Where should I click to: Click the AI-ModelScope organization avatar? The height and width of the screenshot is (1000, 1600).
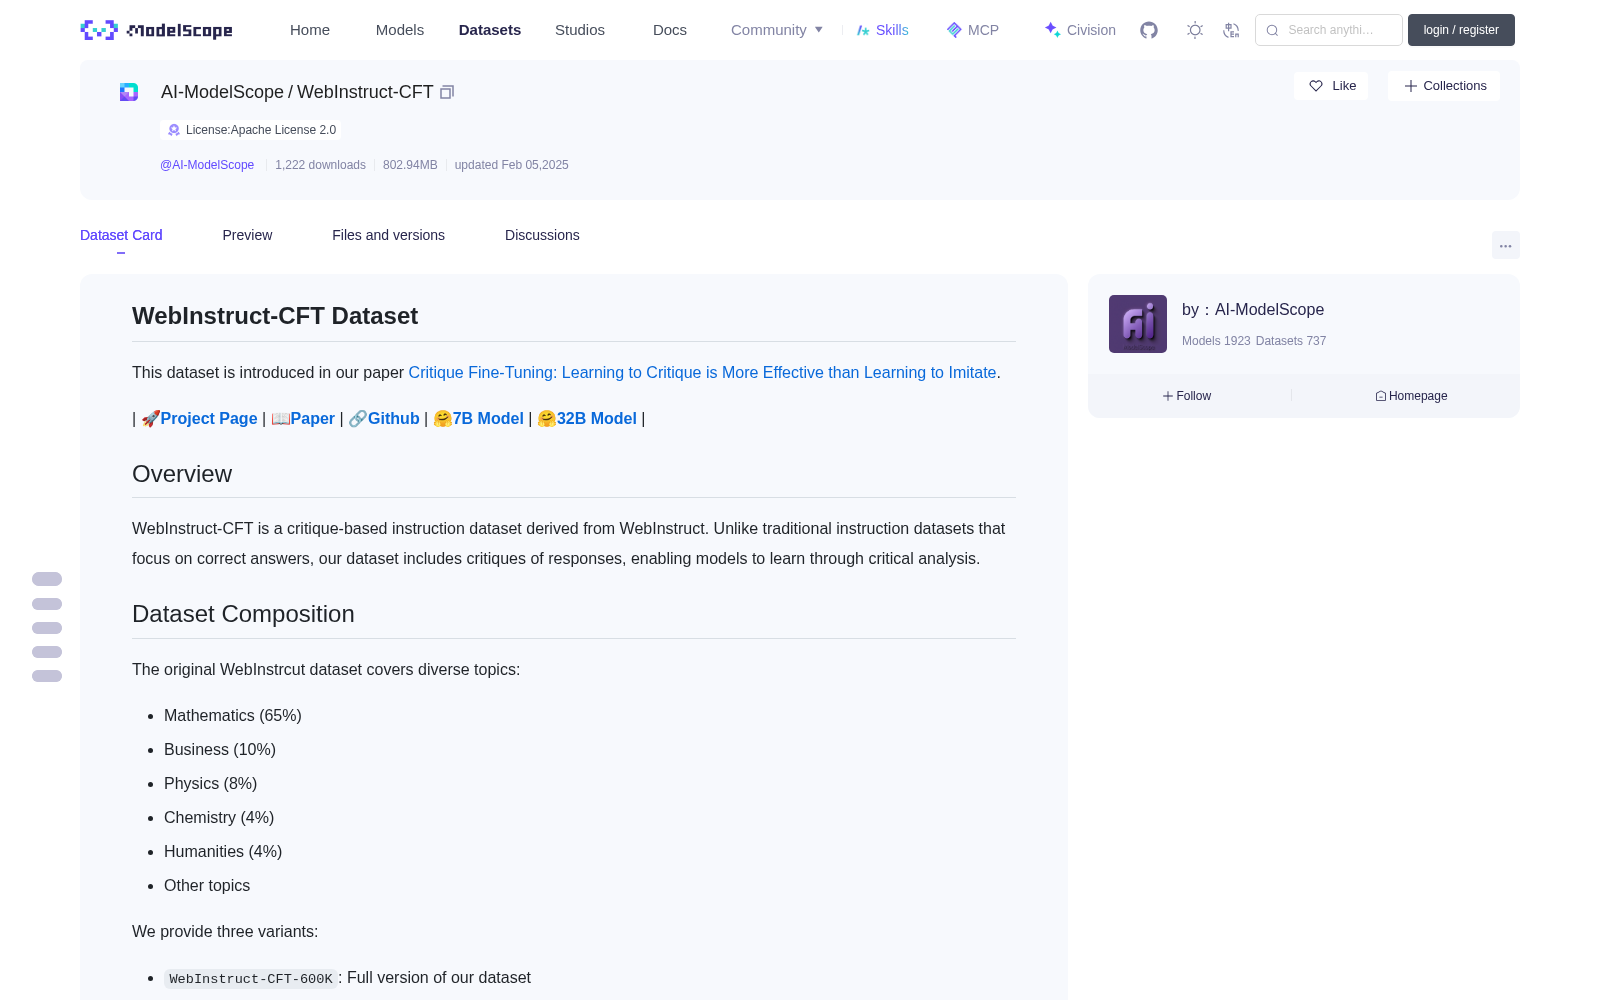click(x=1138, y=324)
